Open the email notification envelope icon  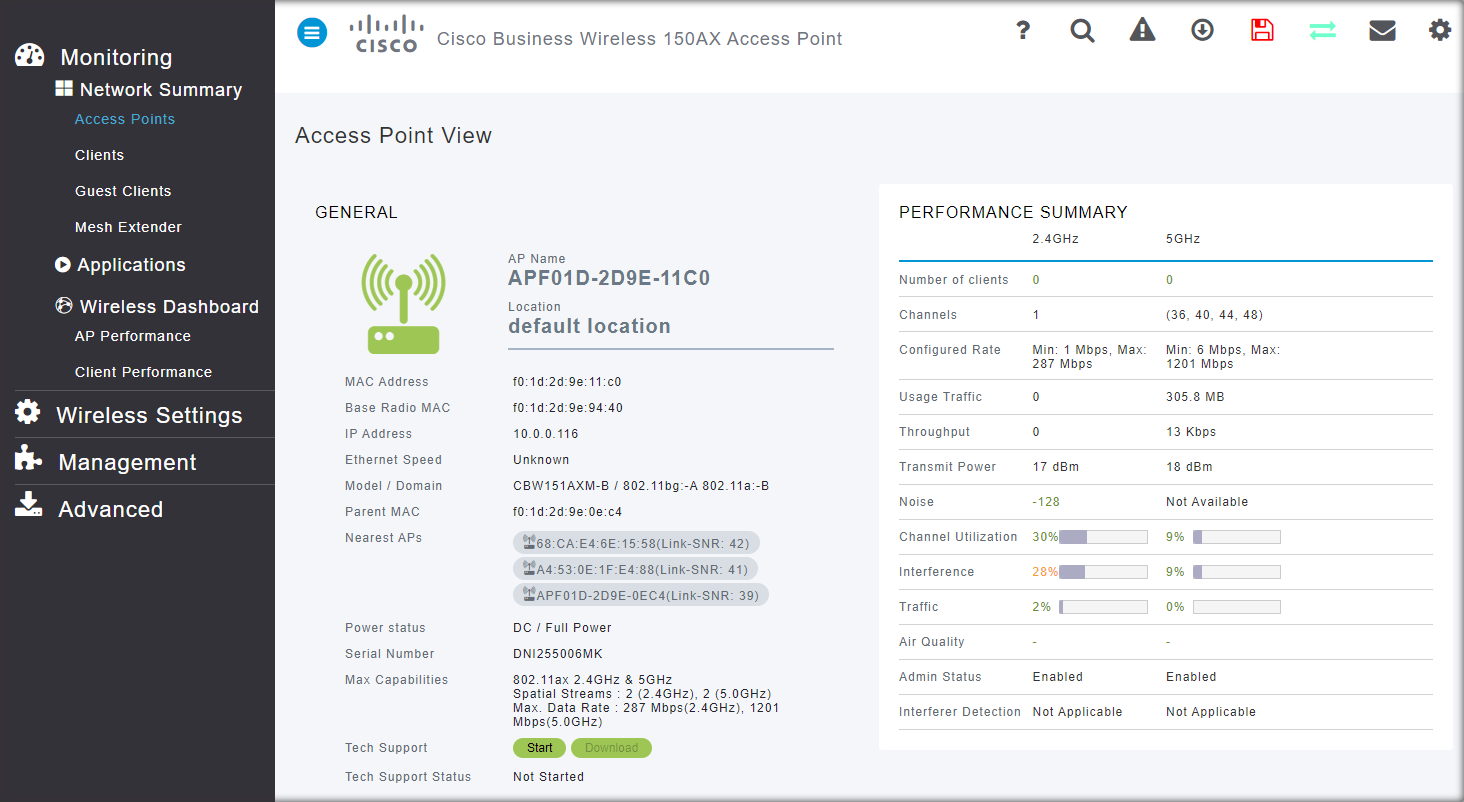pos(1382,30)
